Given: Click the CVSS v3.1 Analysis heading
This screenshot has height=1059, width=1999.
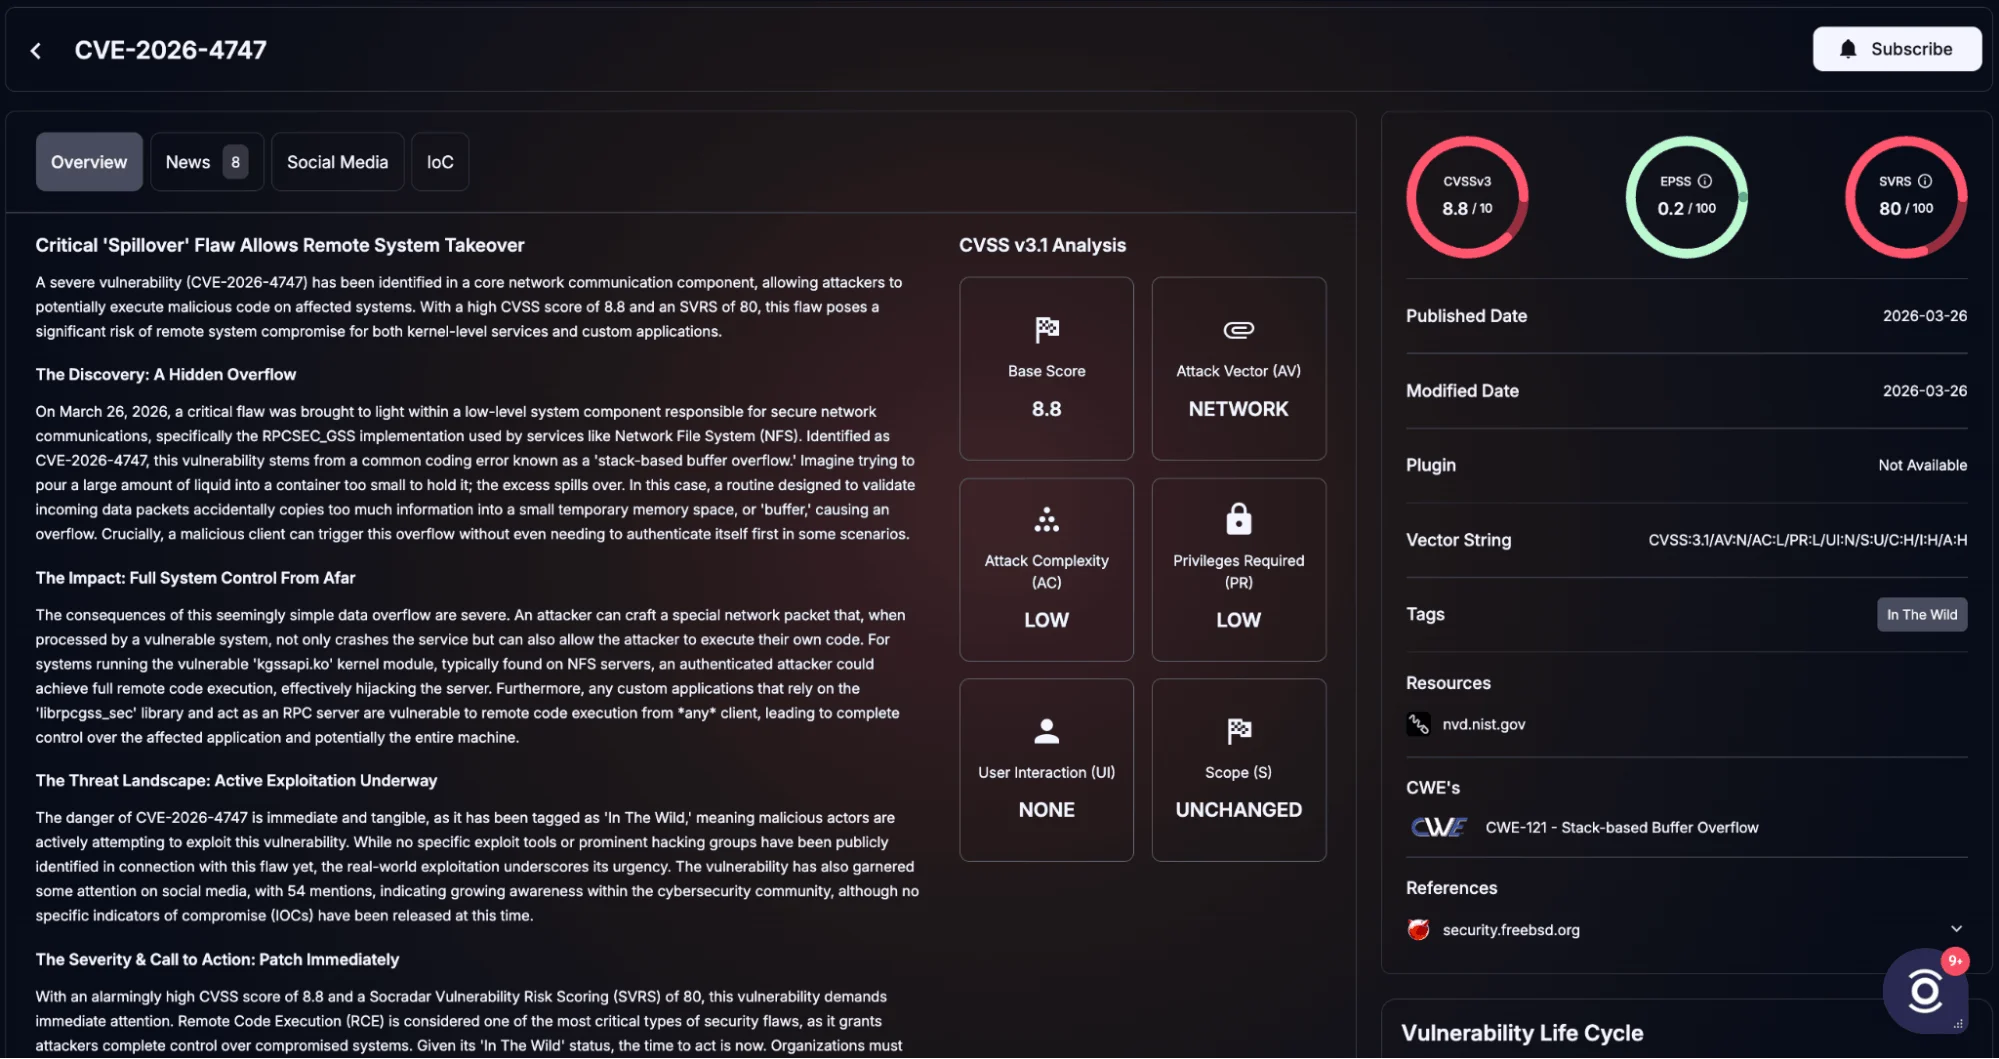Looking at the screenshot, I should pyautogui.click(x=1041, y=245).
